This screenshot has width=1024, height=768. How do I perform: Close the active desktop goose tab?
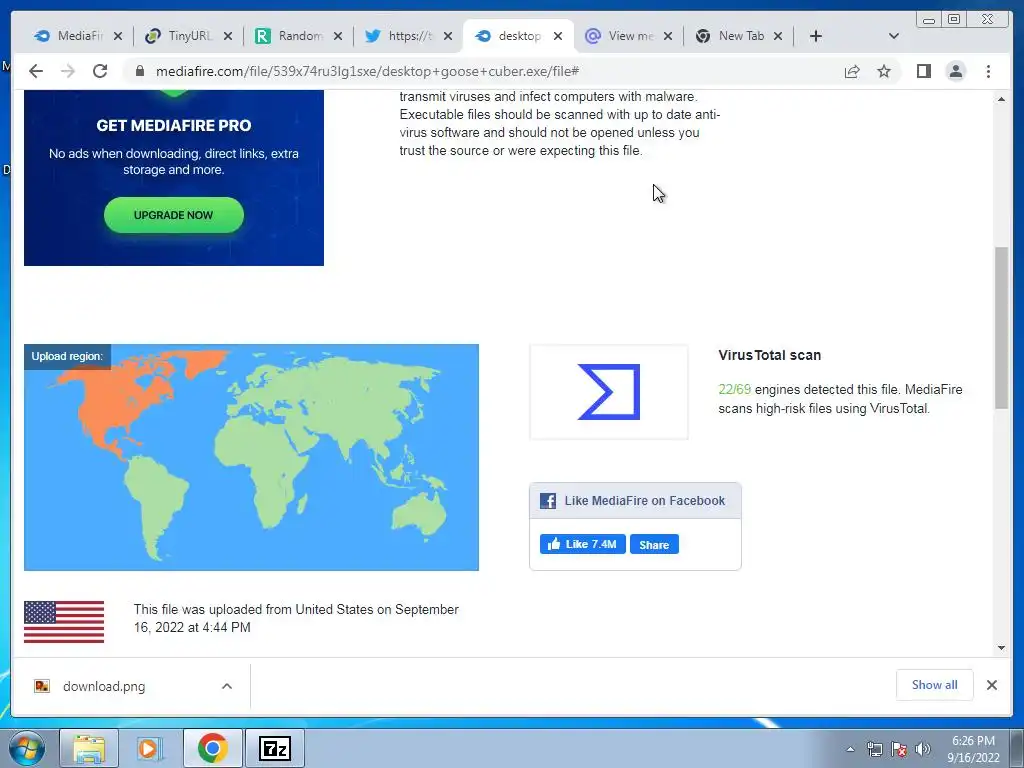(x=558, y=36)
